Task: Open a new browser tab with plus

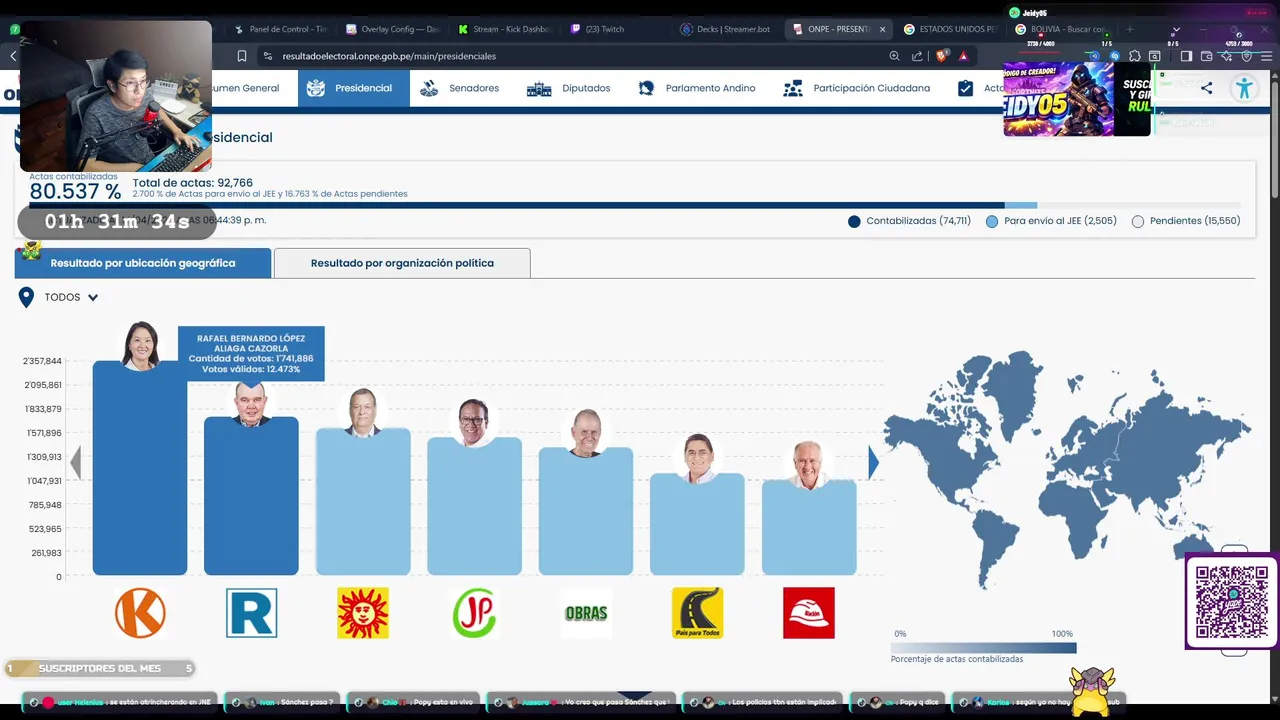Action: (x=1130, y=29)
